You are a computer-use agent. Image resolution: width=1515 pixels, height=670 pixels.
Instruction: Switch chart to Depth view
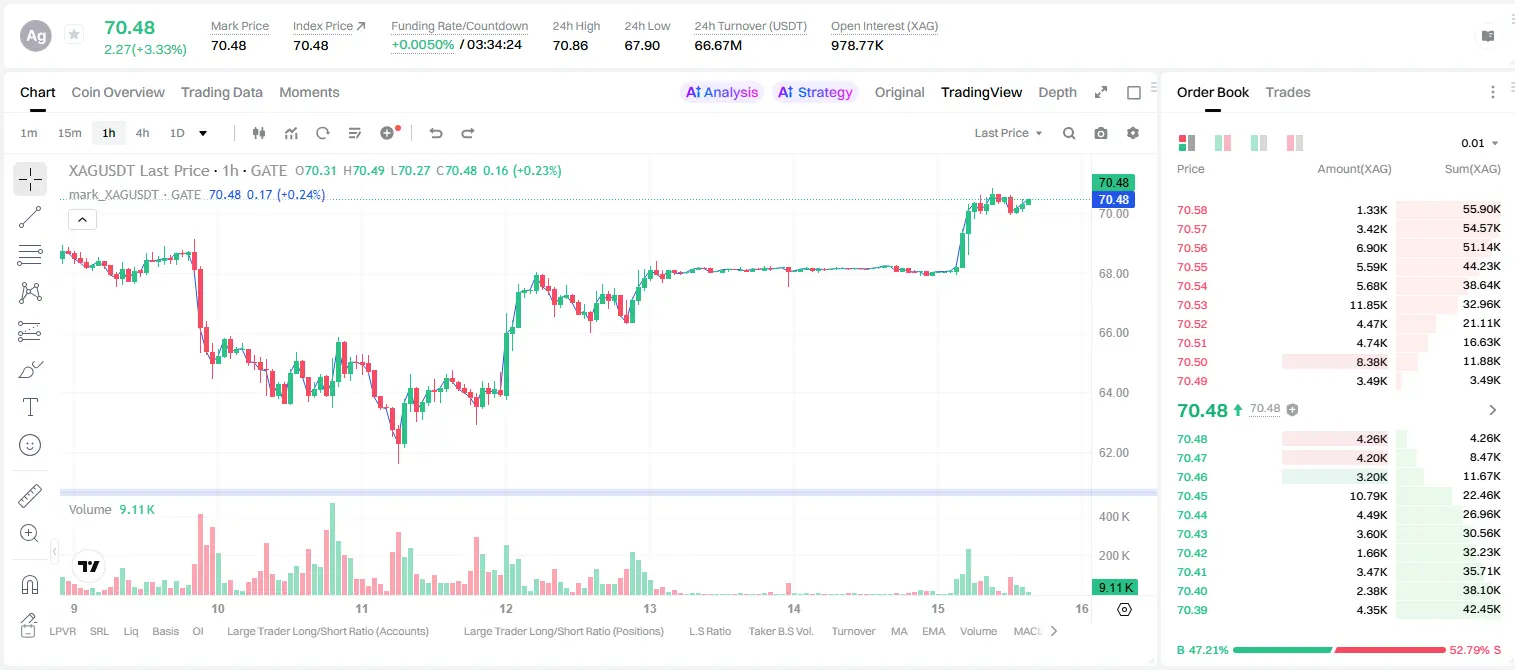point(1057,92)
